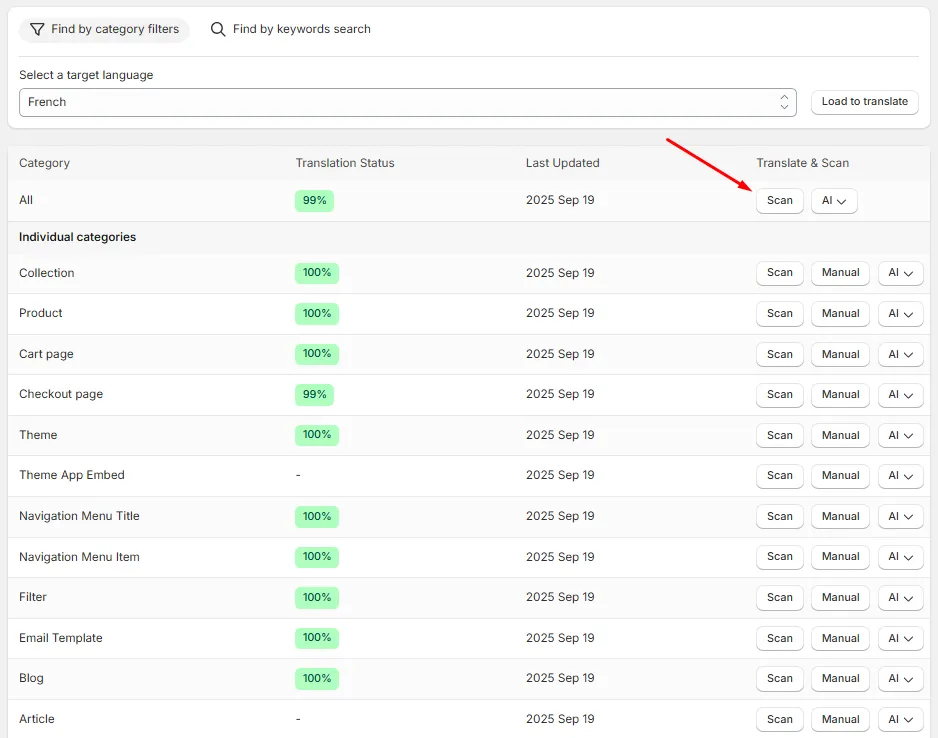Image resolution: width=938 pixels, height=738 pixels.
Task: Open AI dropdown for Navigation Menu Title
Action: pos(900,516)
